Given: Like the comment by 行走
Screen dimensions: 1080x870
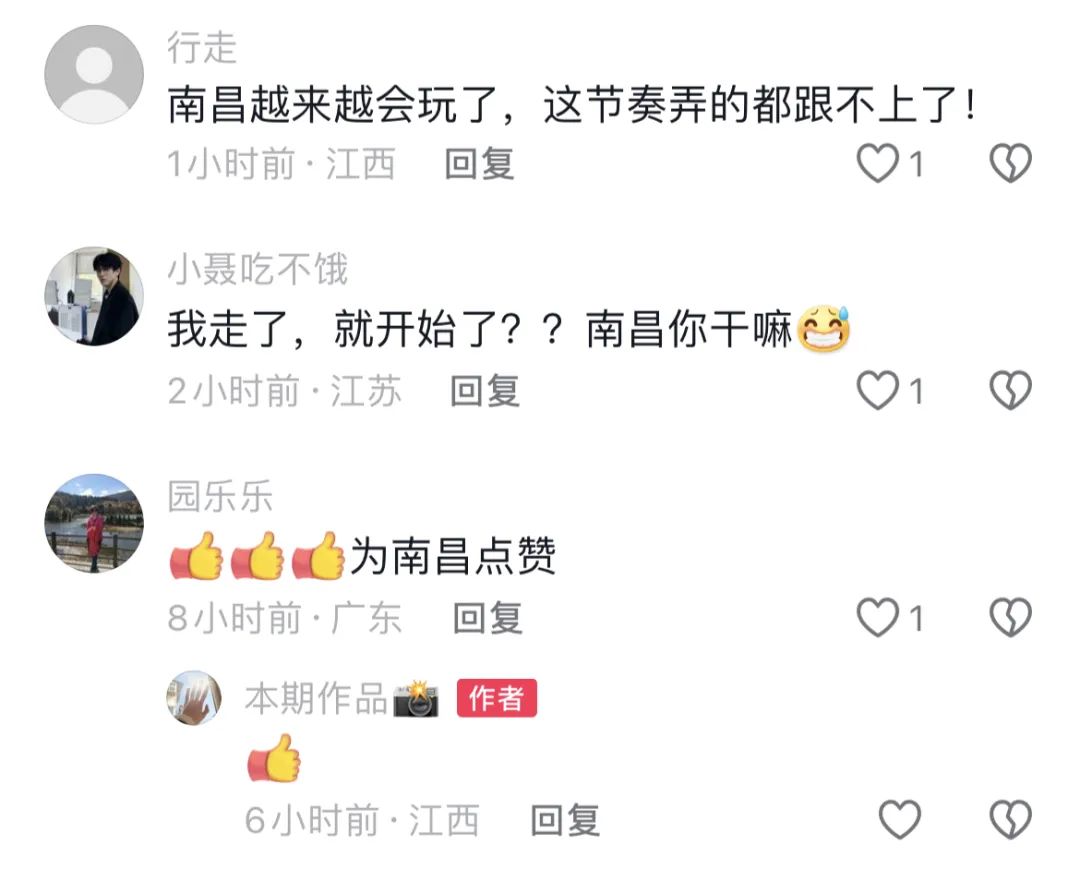Looking at the screenshot, I should (878, 163).
